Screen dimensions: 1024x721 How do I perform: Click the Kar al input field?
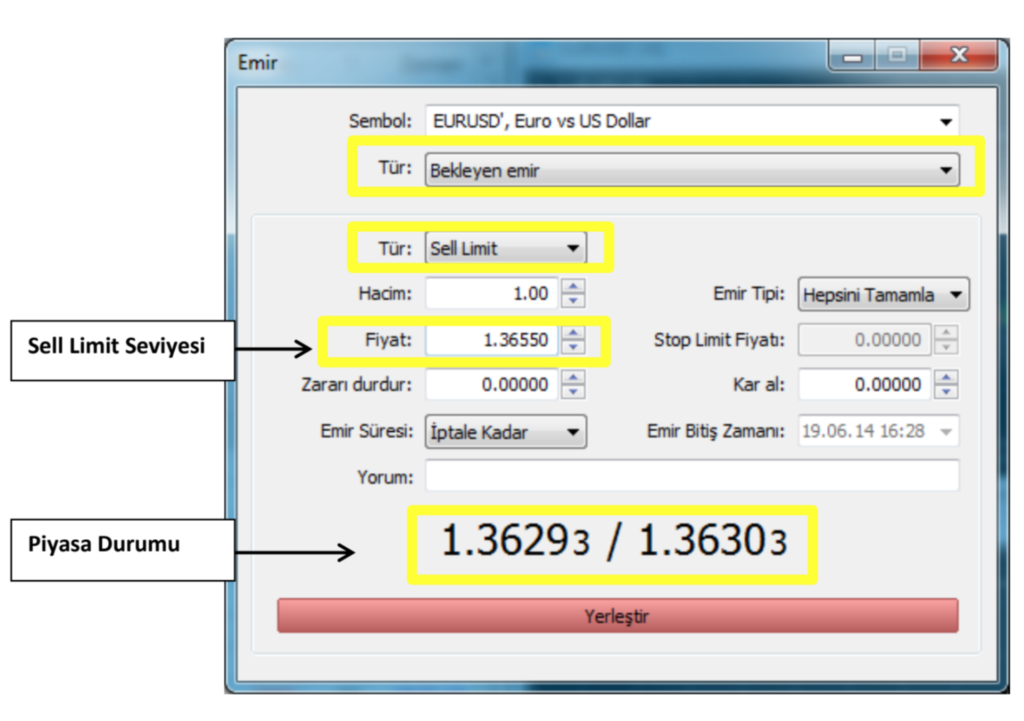click(865, 385)
